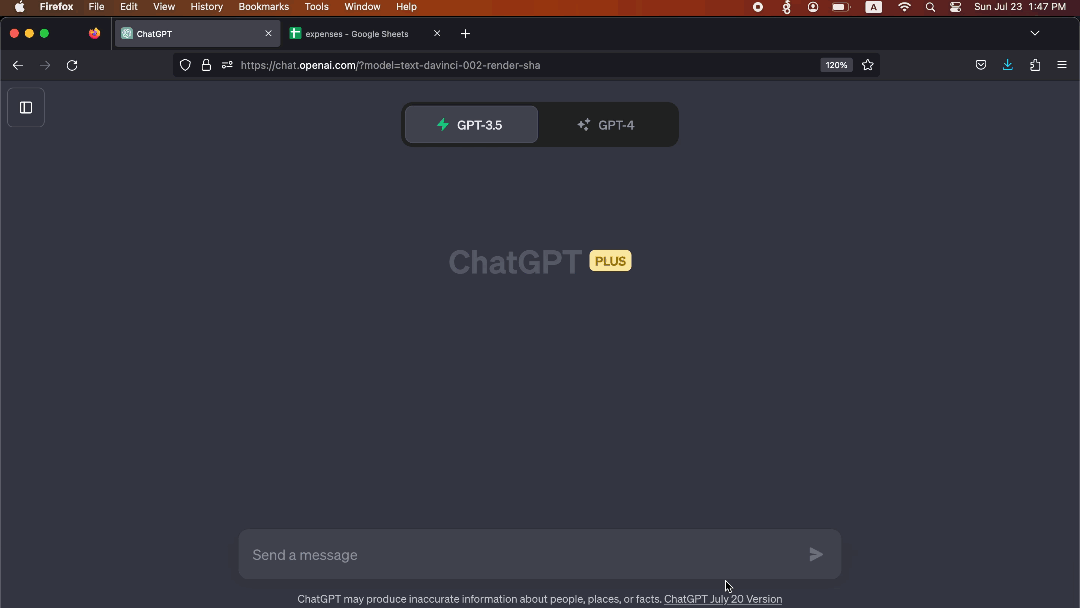The image size is (1080, 608).
Task: Open the site permissions icon in the address bar
Action: (227, 65)
